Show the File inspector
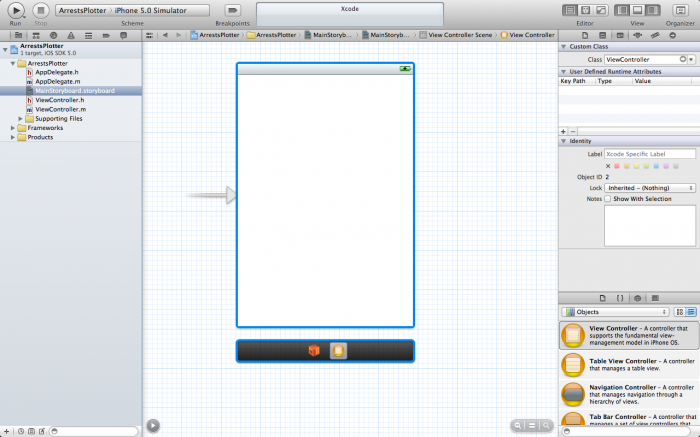 pyautogui.click(x=585, y=35)
